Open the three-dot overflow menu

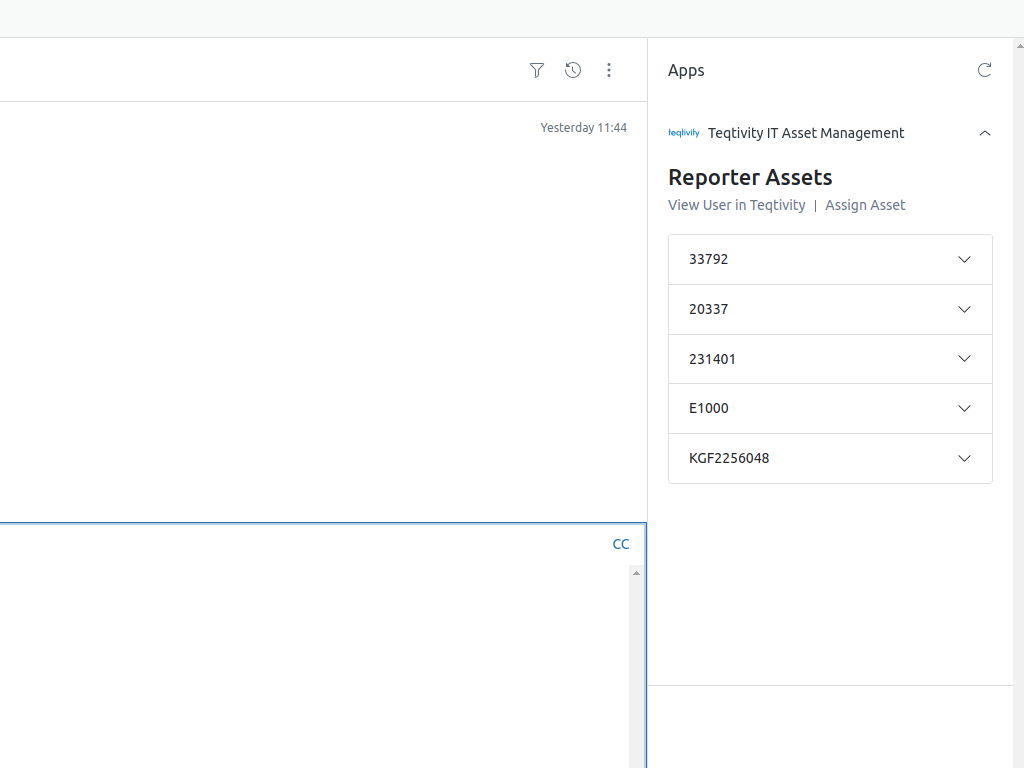[x=609, y=70]
